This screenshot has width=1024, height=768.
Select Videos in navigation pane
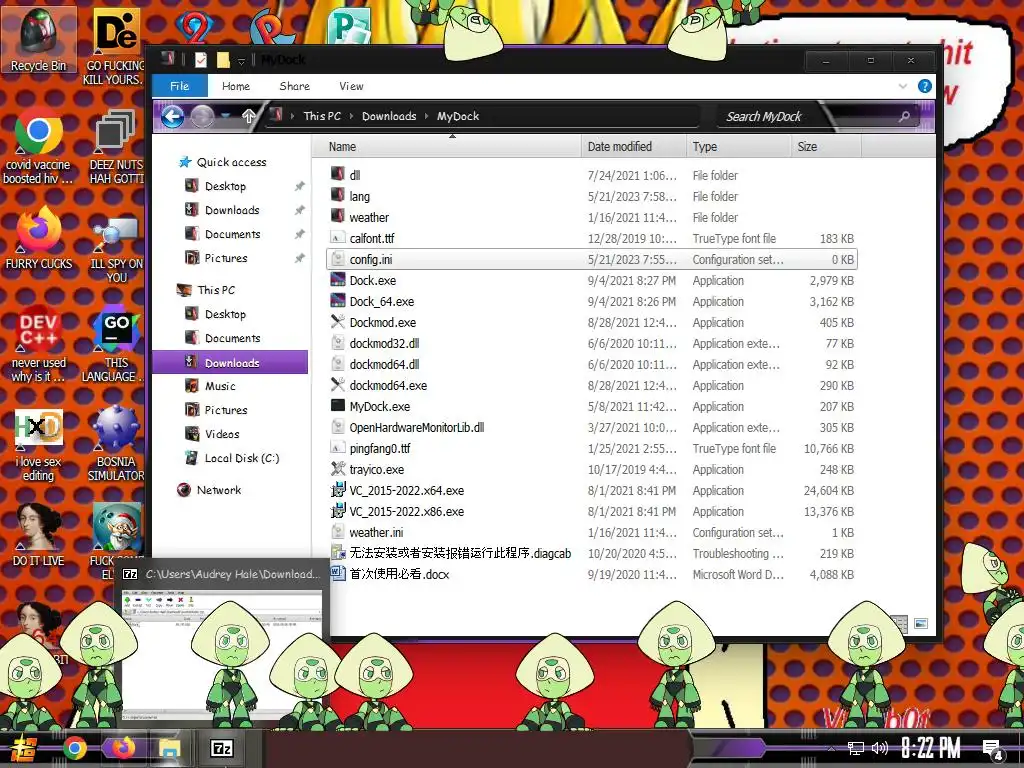coord(222,434)
